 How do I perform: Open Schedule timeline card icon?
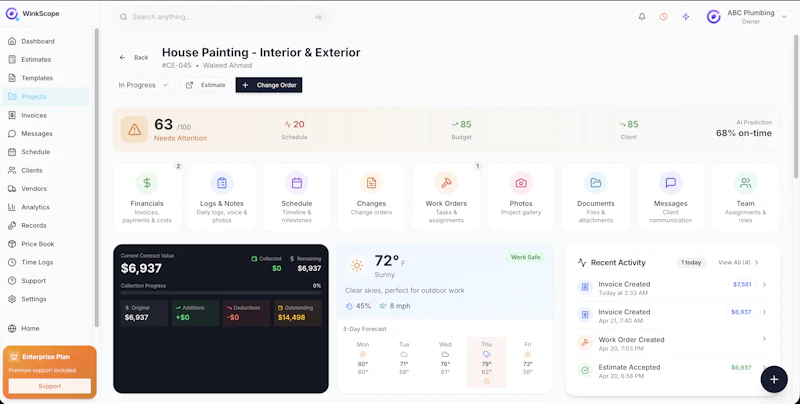296,183
